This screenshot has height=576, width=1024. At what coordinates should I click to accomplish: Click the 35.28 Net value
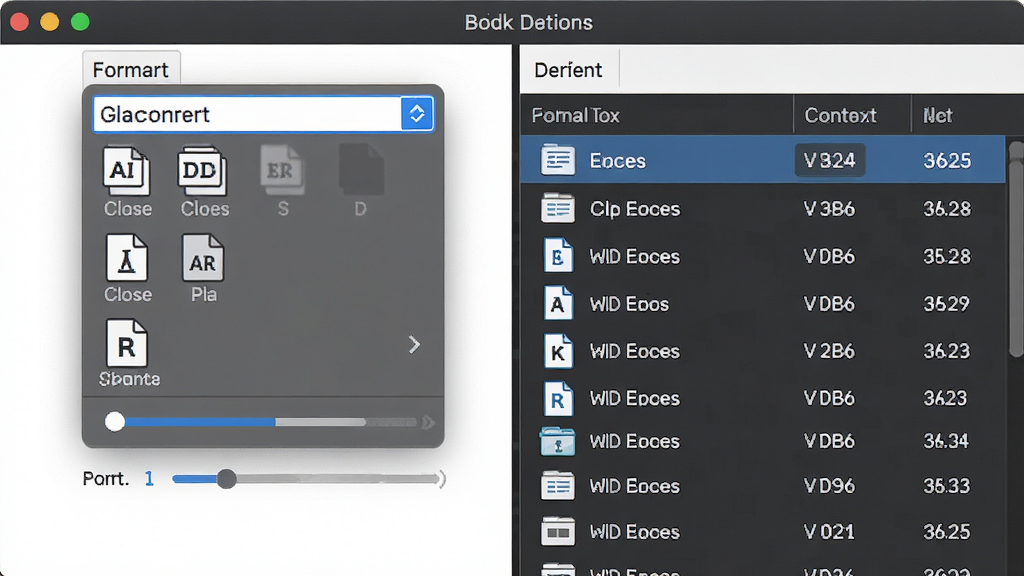(x=947, y=256)
